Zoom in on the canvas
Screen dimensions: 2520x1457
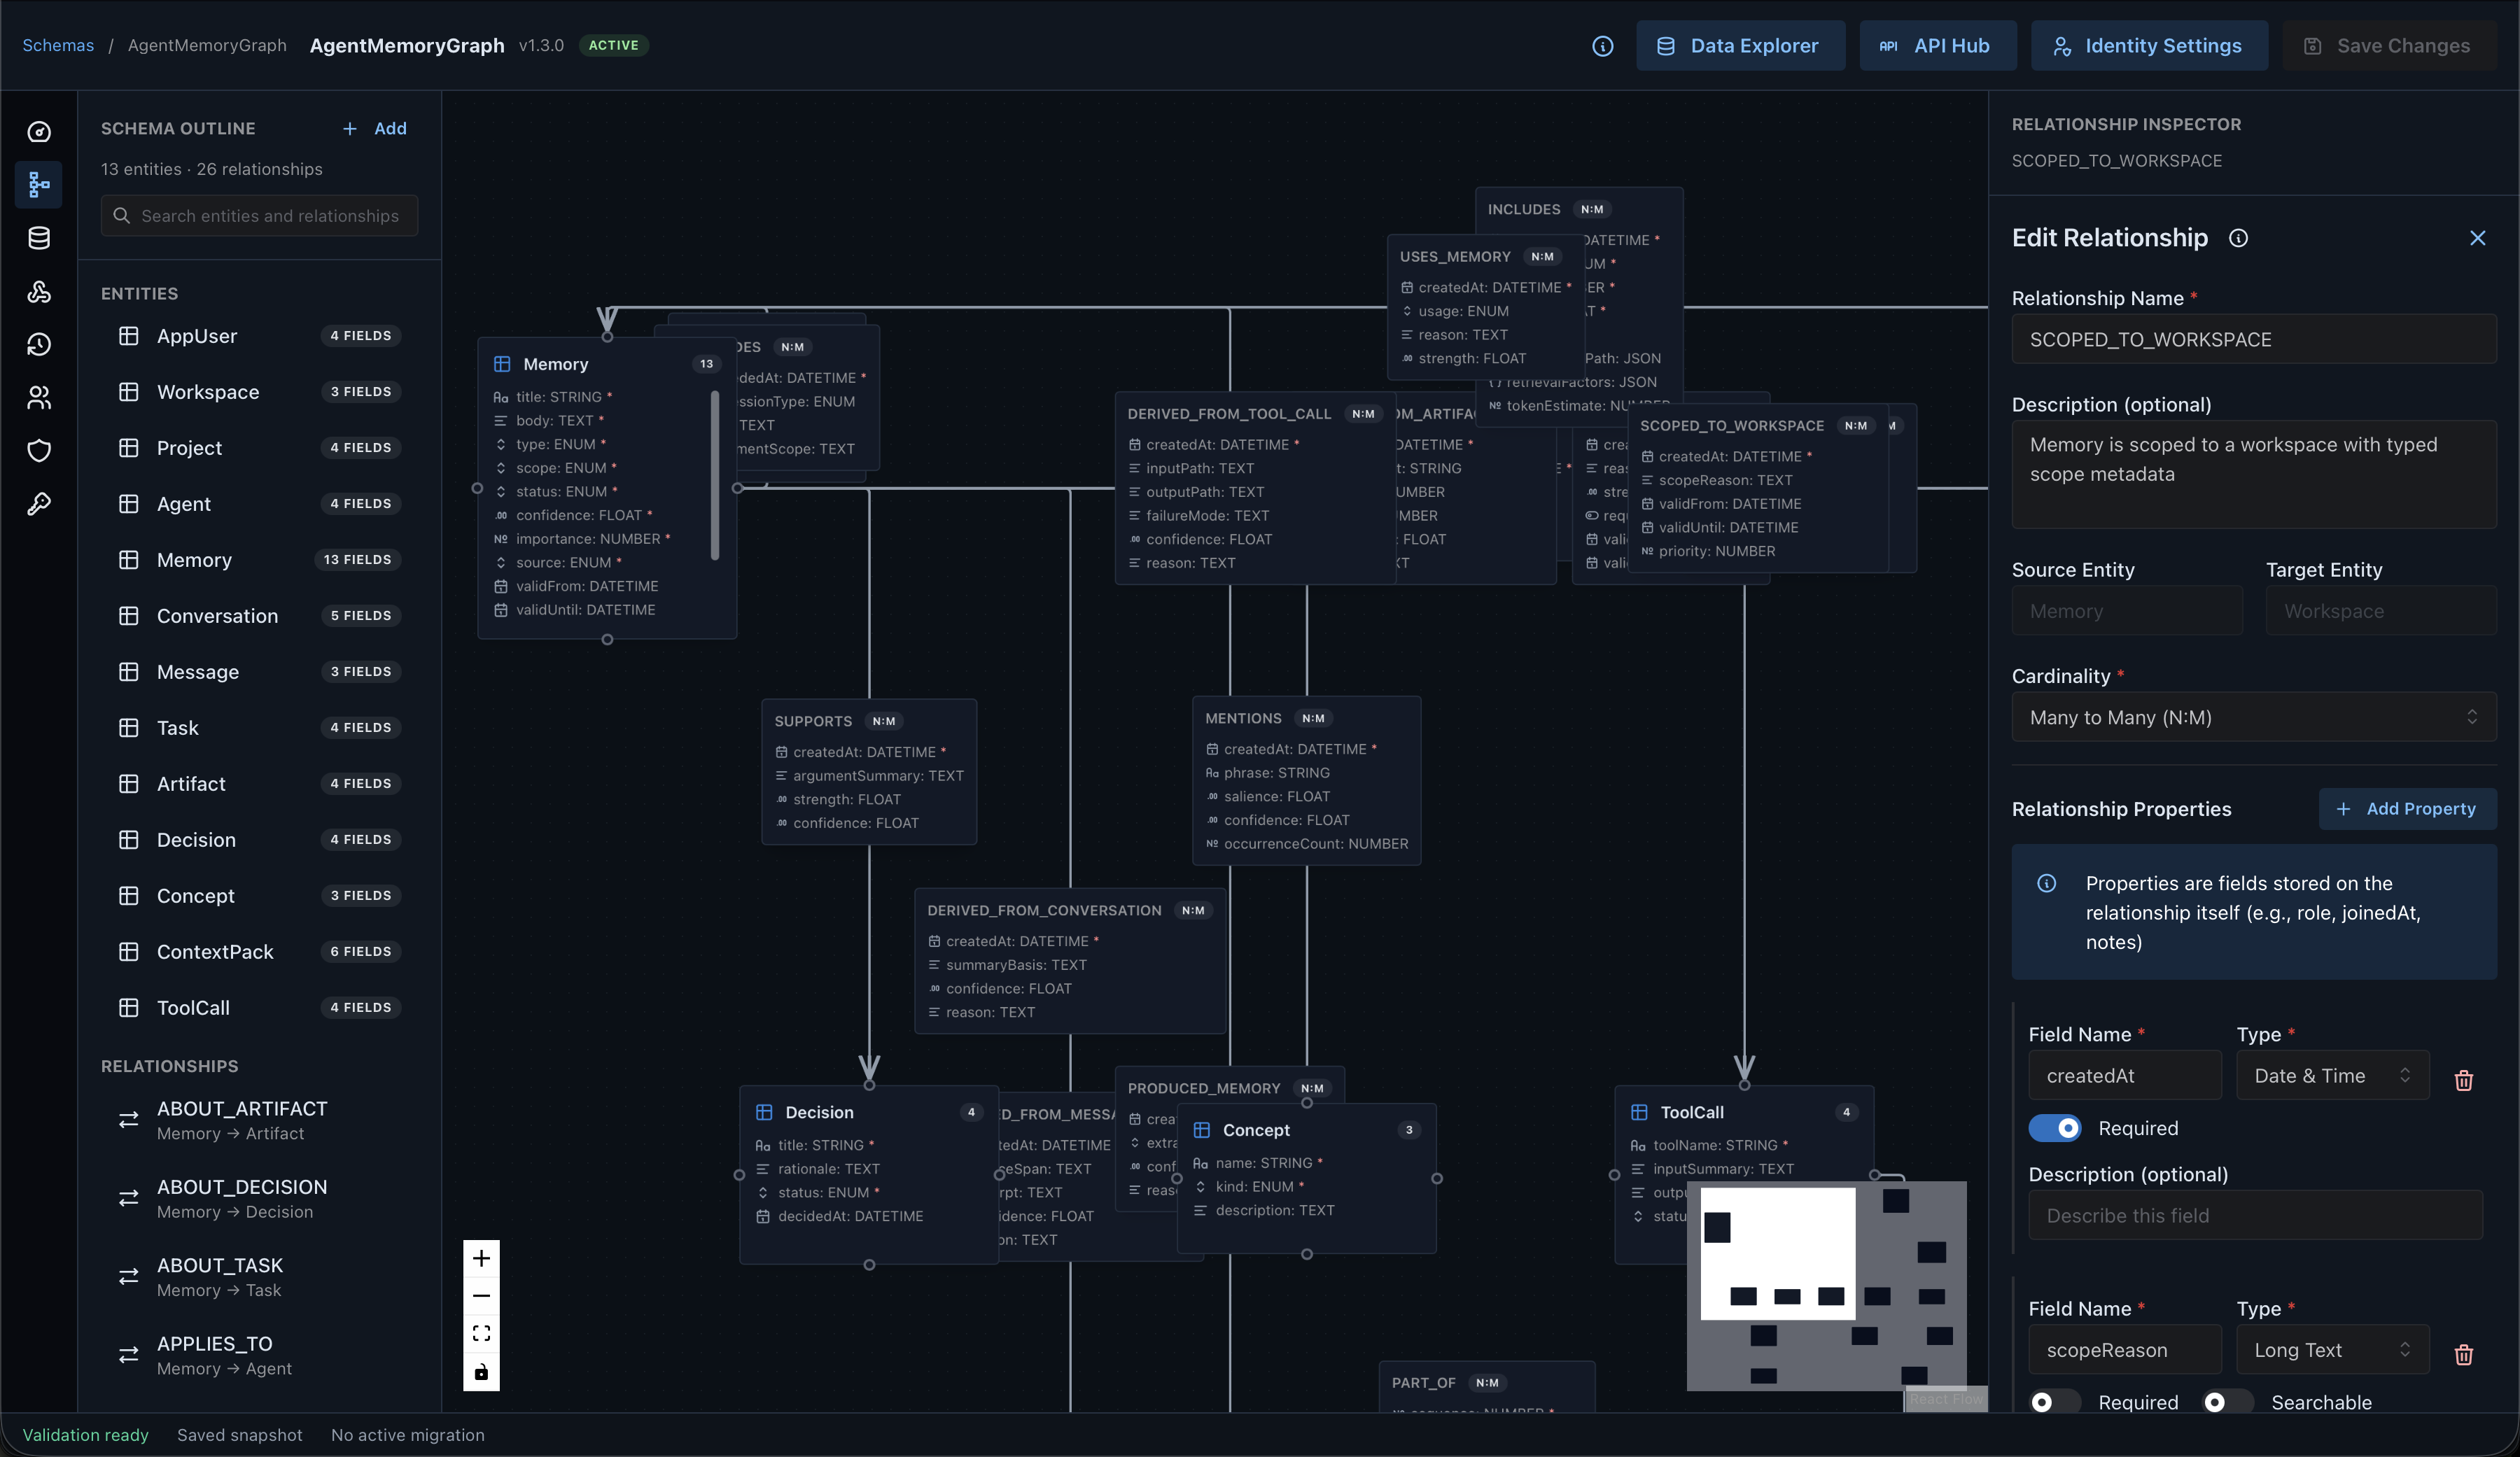coord(481,1258)
